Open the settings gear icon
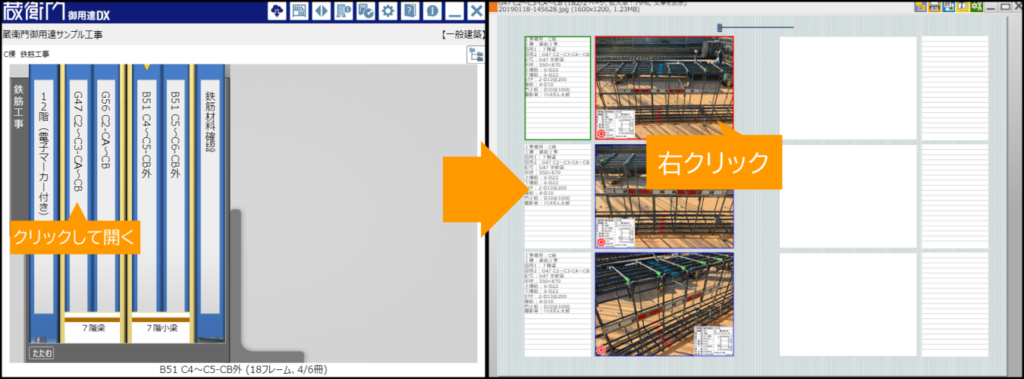Image resolution: width=1024 pixels, height=379 pixels. 388,11
